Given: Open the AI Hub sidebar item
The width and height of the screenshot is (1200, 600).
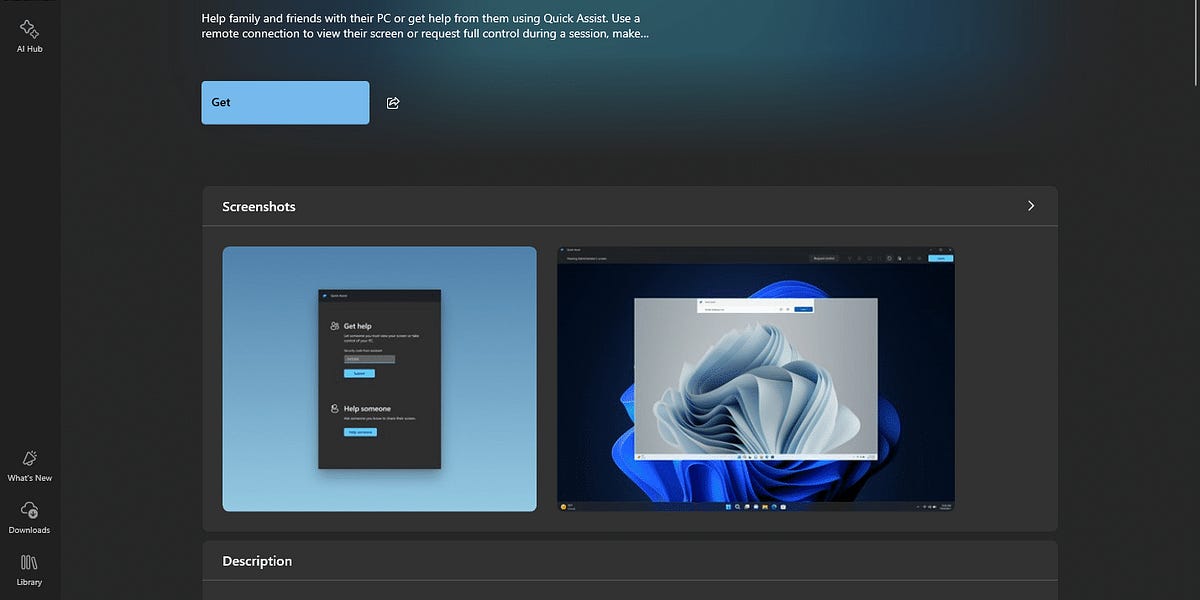Looking at the screenshot, I should click(29, 36).
